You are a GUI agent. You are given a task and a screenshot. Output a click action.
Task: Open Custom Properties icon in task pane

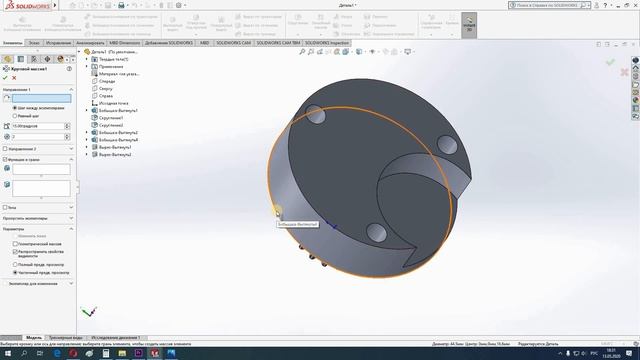coord(636,108)
